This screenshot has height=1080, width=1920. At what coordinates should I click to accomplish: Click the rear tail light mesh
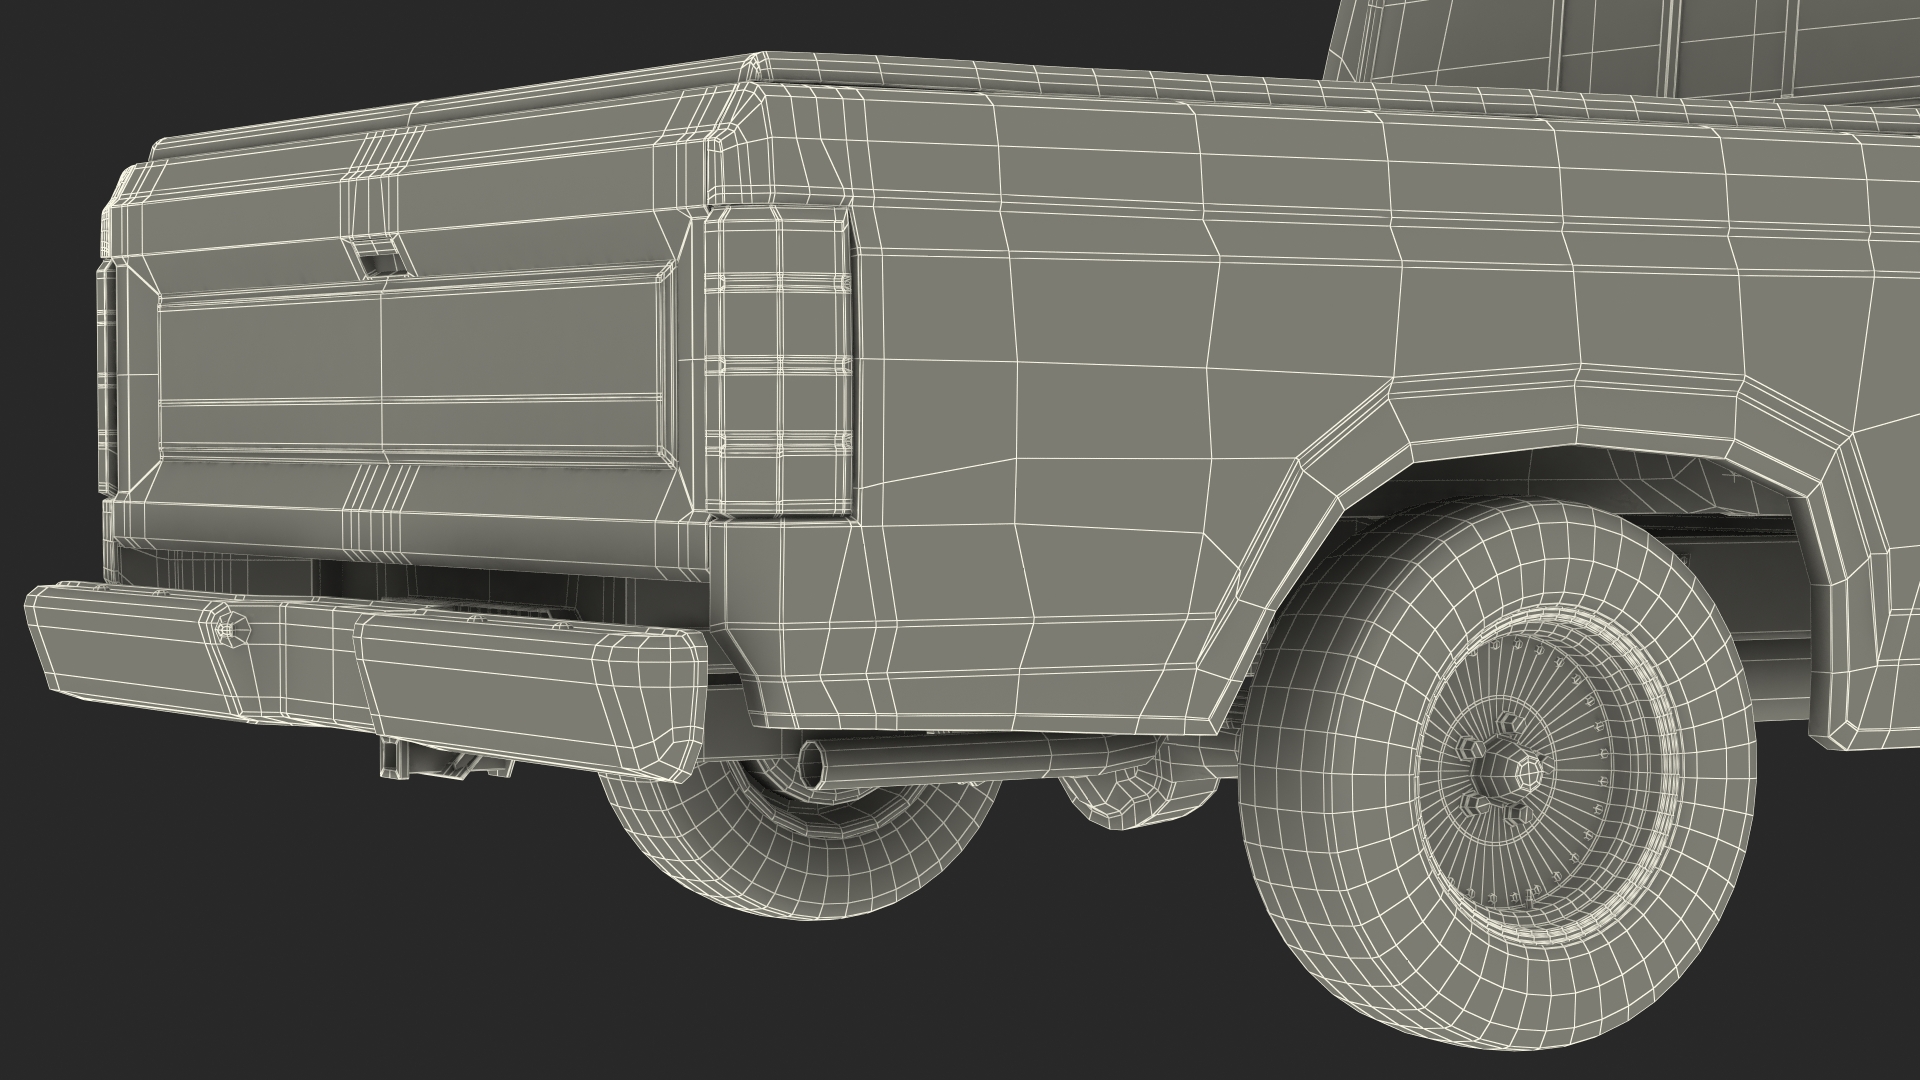779,362
